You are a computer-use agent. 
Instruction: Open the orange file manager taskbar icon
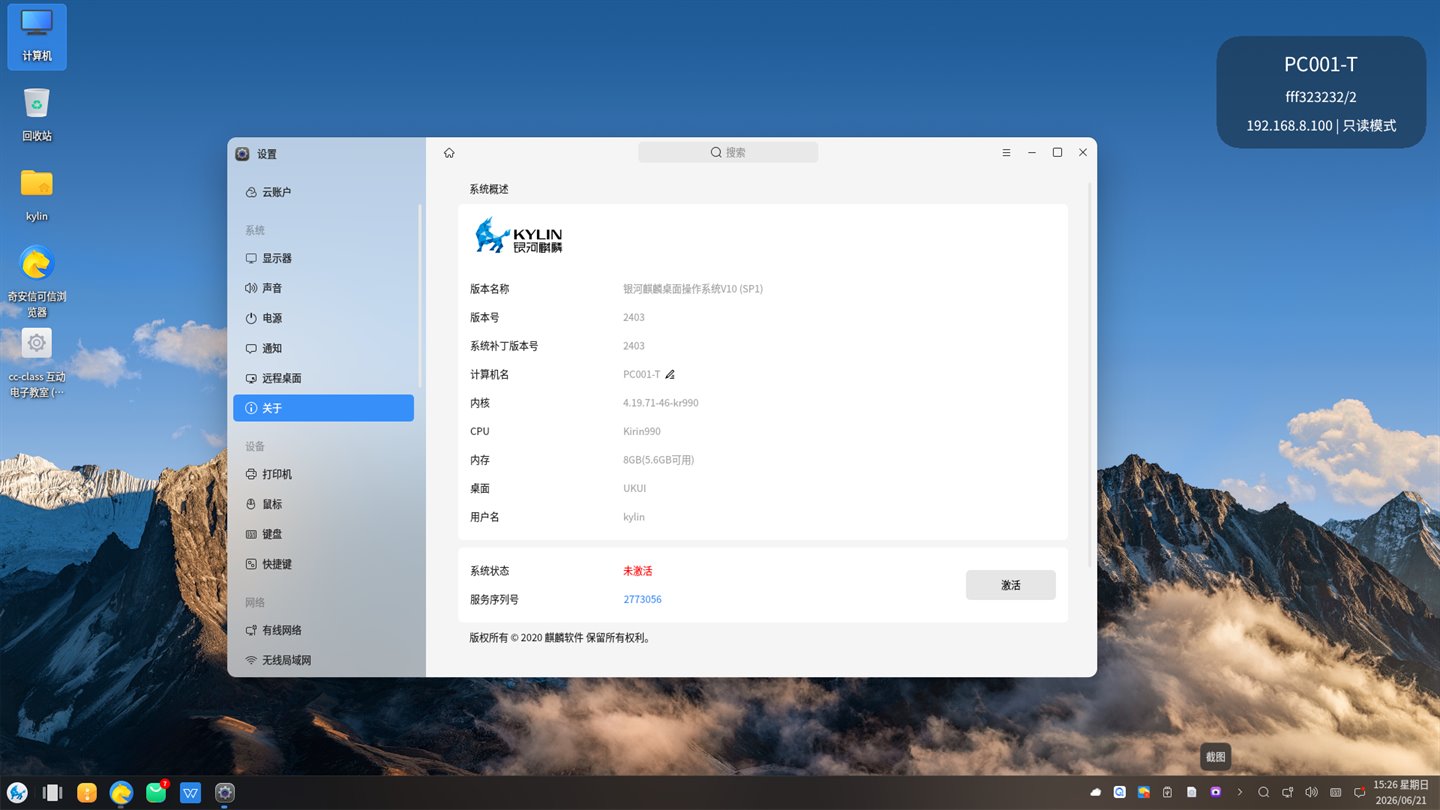click(87, 793)
